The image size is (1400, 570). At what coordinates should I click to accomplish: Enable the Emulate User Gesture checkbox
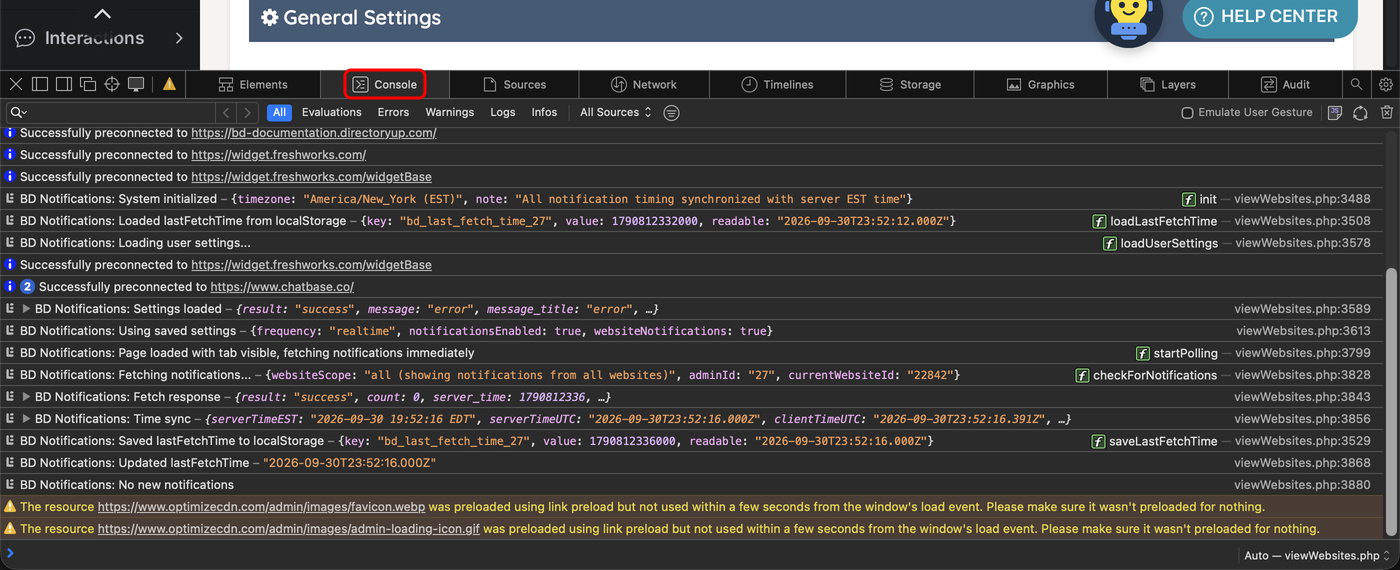(x=1187, y=113)
